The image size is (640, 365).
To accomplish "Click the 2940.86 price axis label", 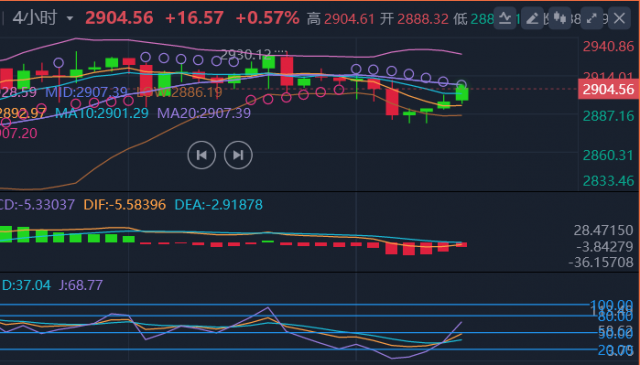I will pyautogui.click(x=608, y=47).
